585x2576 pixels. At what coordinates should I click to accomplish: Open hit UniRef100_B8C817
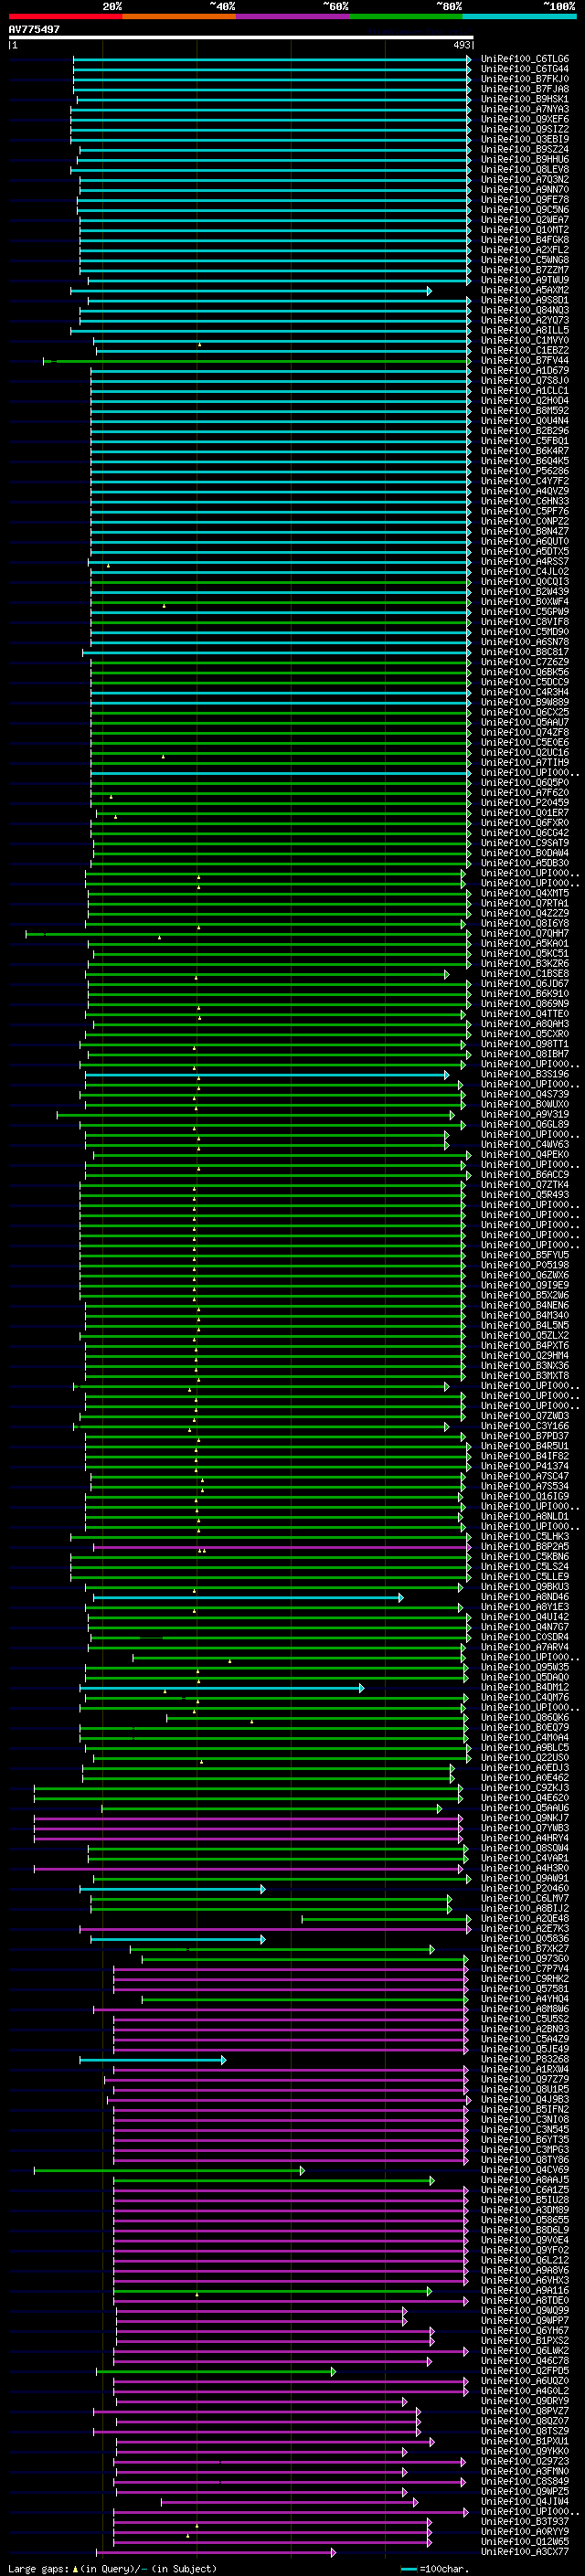pos(524,652)
